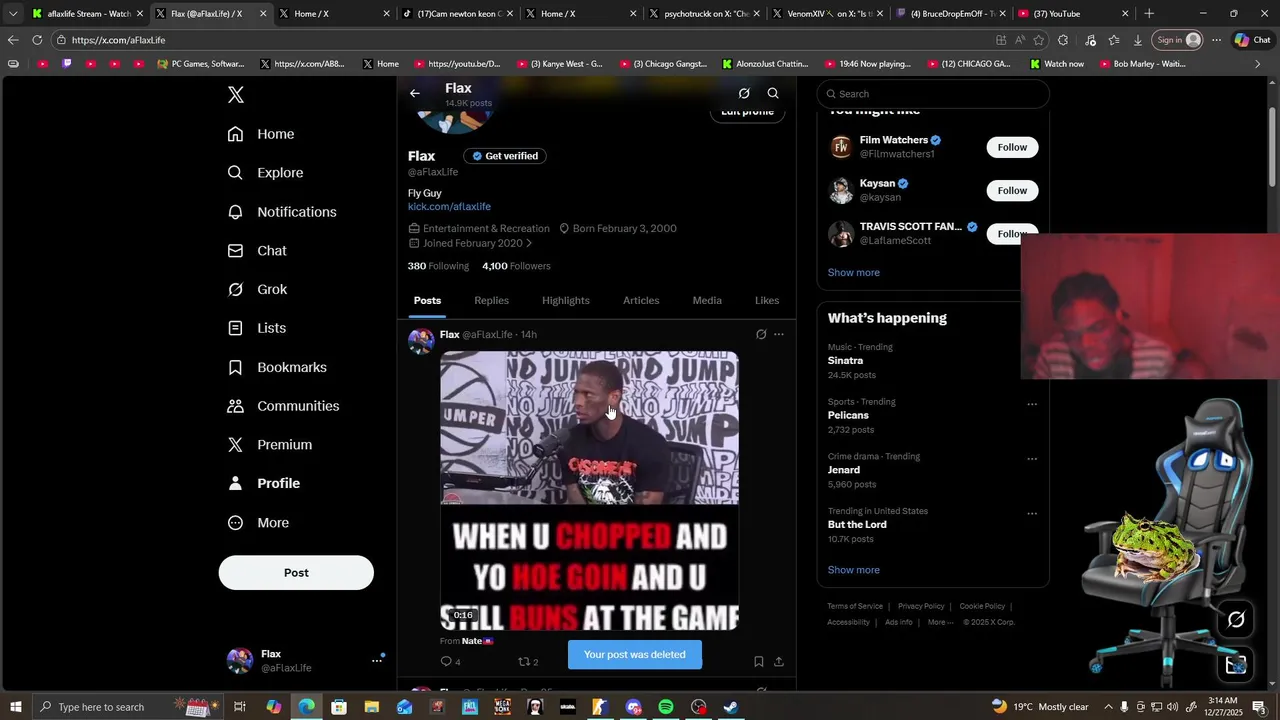Viewport: 1280px width, 720px height.
Task: Click the floating Grok button
Action: 1236,620
